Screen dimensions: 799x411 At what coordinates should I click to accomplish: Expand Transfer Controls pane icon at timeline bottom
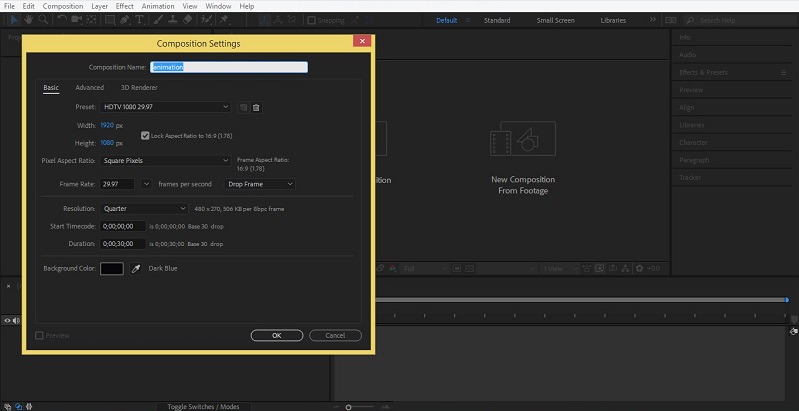[x=18, y=406]
